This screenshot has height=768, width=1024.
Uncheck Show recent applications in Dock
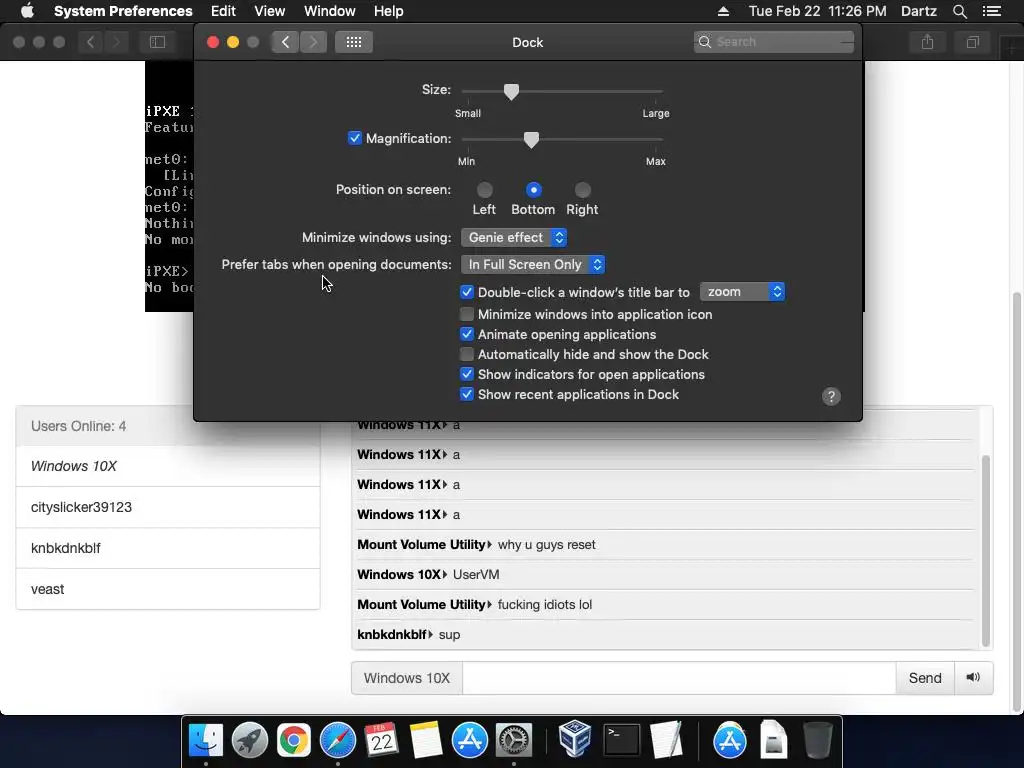[467, 394]
